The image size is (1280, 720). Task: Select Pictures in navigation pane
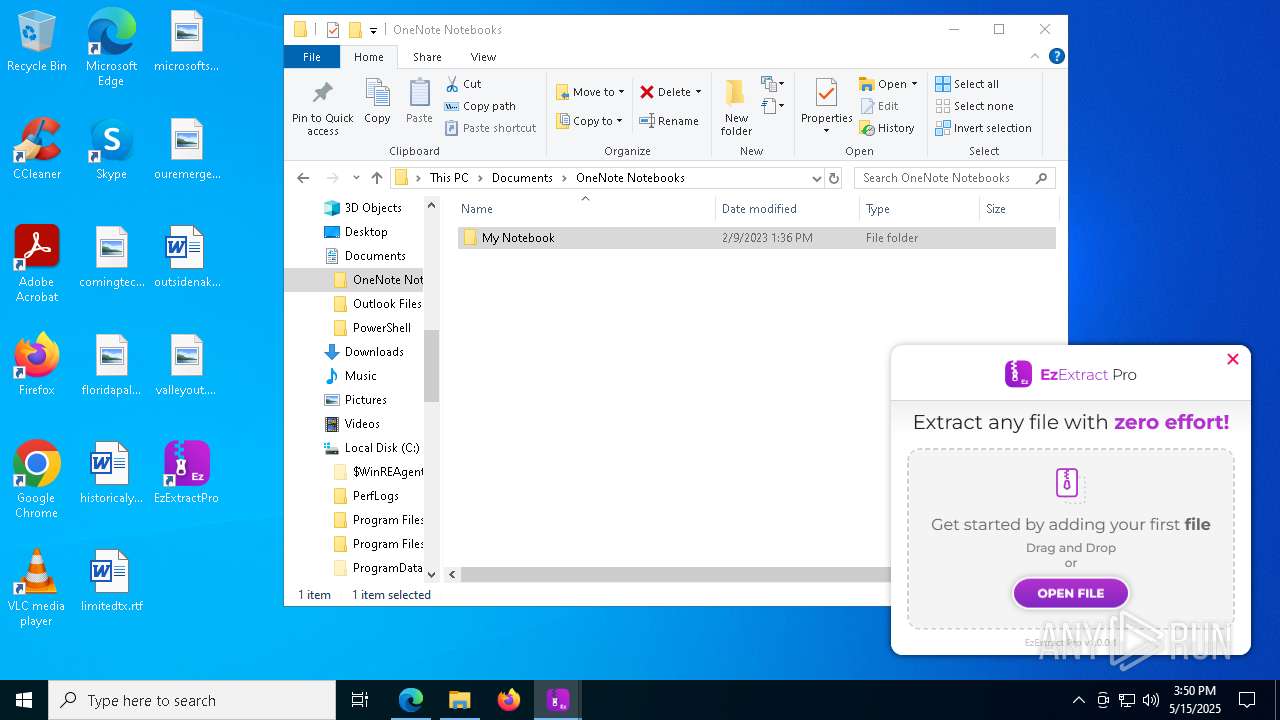coord(355,400)
